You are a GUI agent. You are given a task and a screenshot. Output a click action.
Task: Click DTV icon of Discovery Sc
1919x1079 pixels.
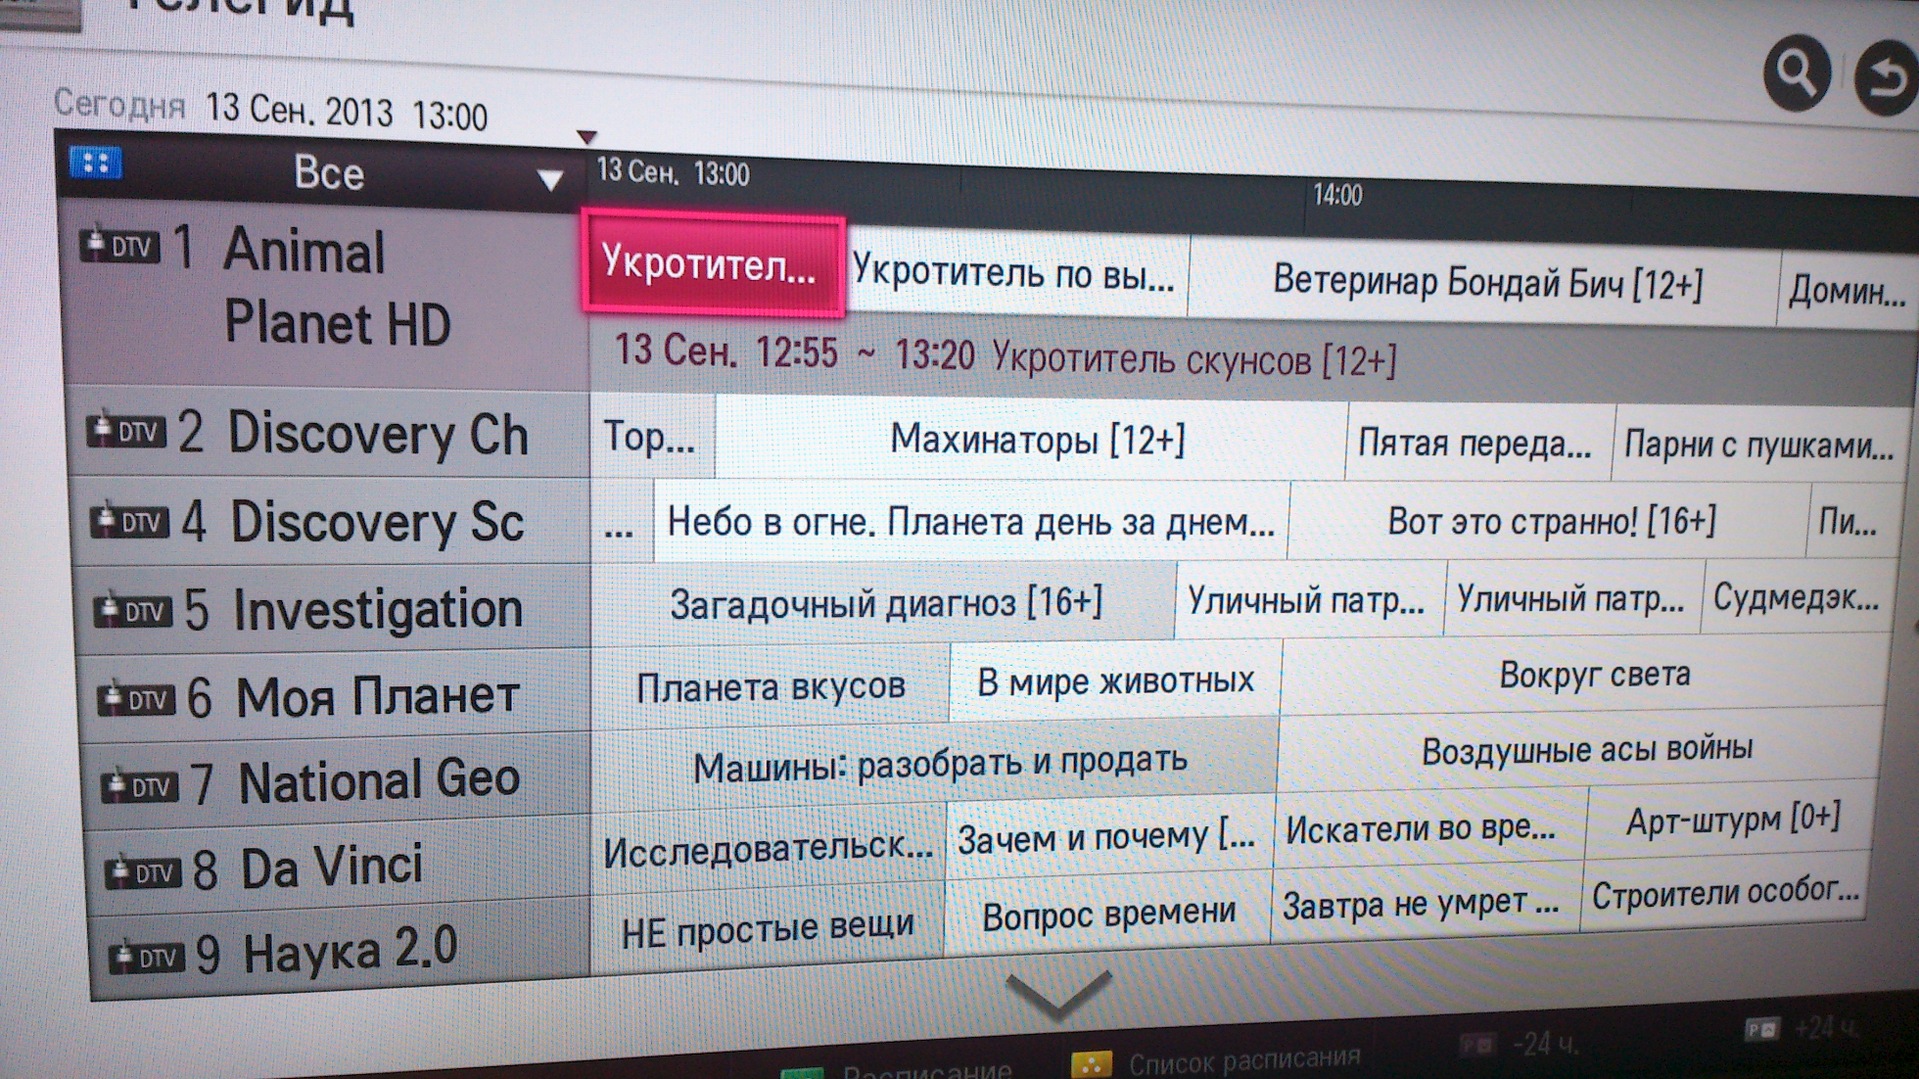pyautogui.click(x=129, y=520)
